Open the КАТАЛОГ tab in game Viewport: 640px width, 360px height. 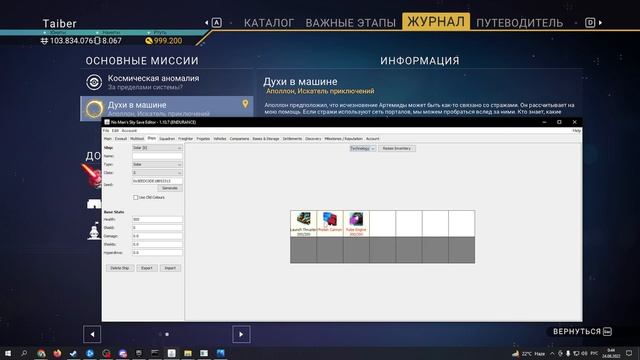coord(269,23)
